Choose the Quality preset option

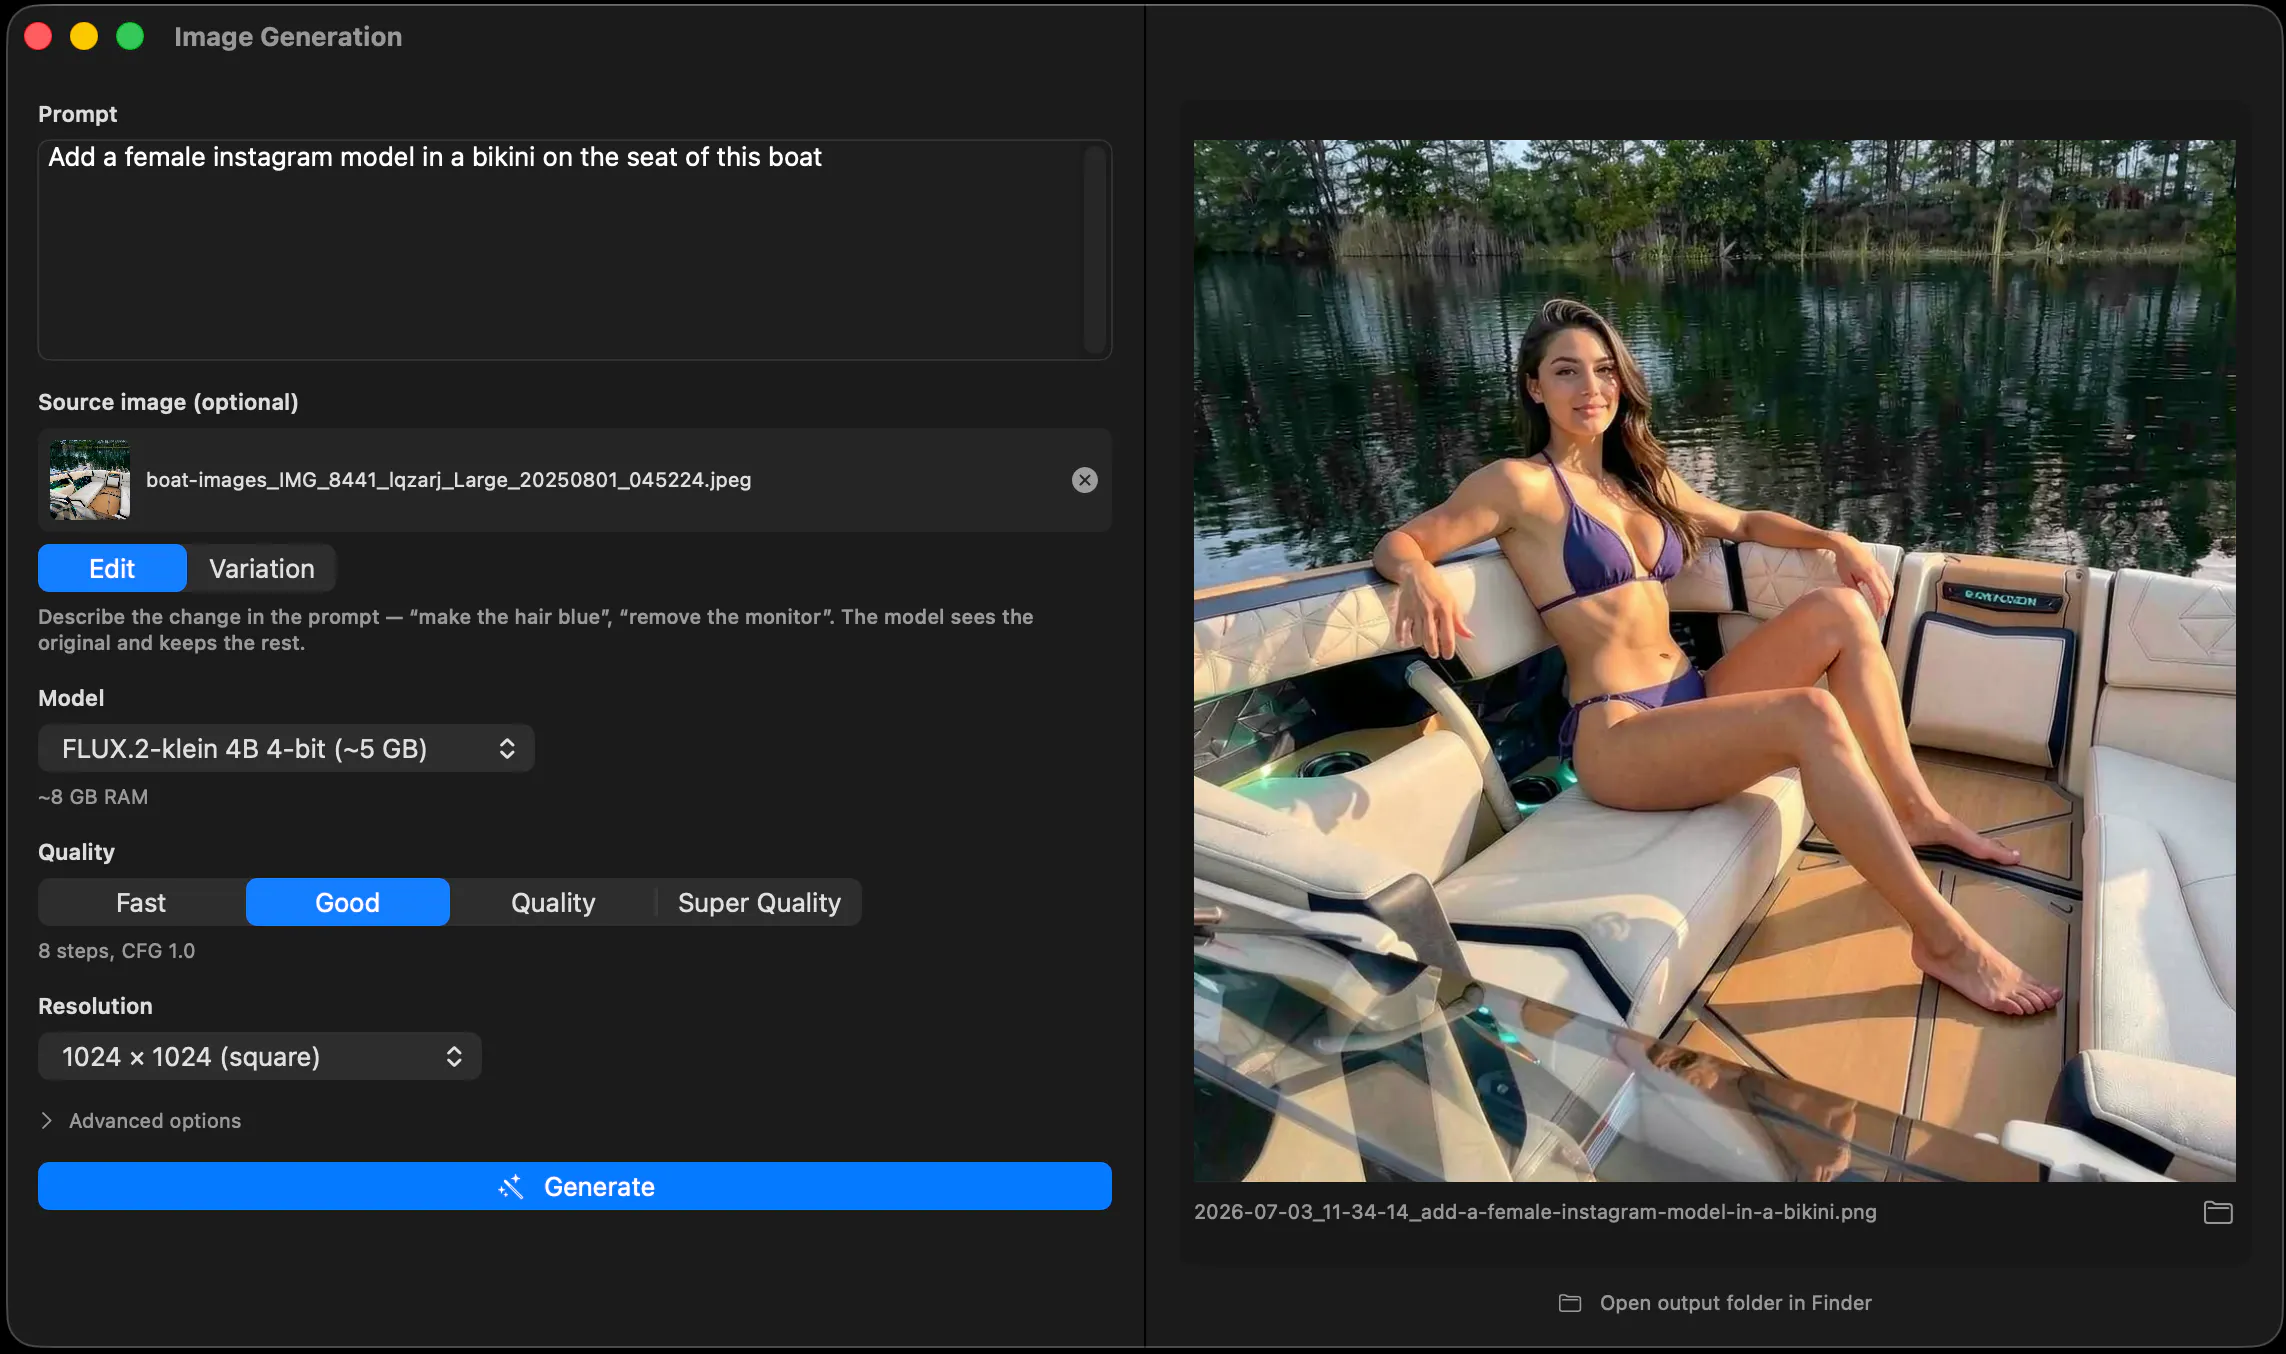[x=553, y=902]
